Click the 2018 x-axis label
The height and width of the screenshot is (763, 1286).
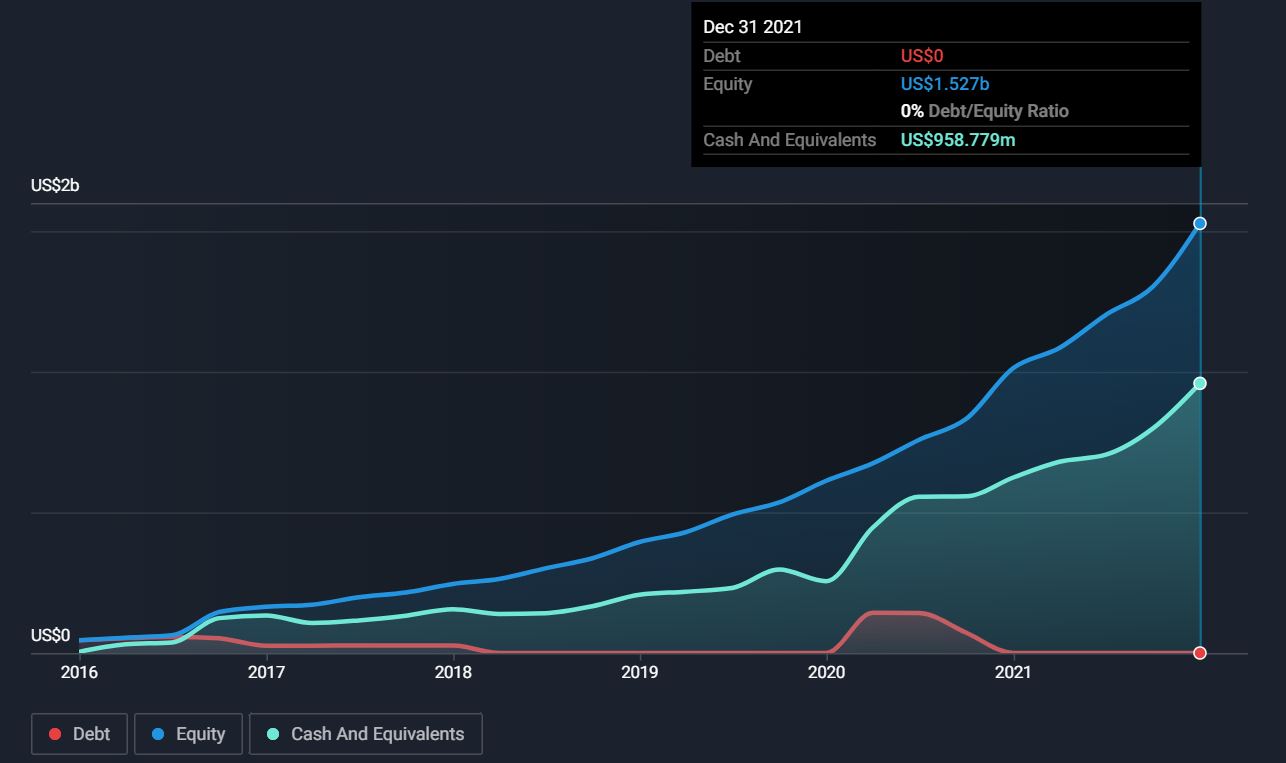click(453, 672)
